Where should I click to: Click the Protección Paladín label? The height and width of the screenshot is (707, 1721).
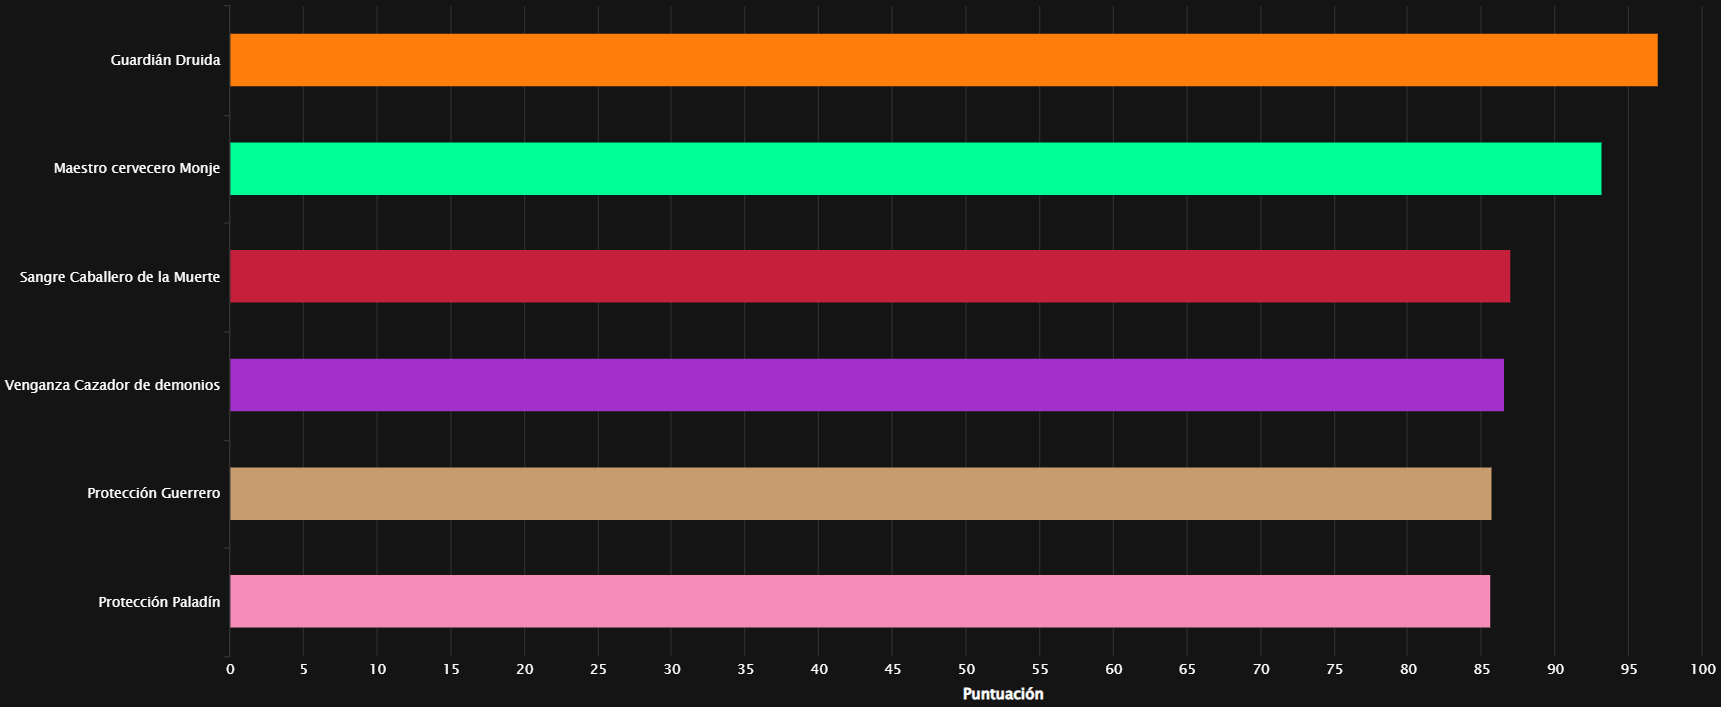tap(159, 602)
